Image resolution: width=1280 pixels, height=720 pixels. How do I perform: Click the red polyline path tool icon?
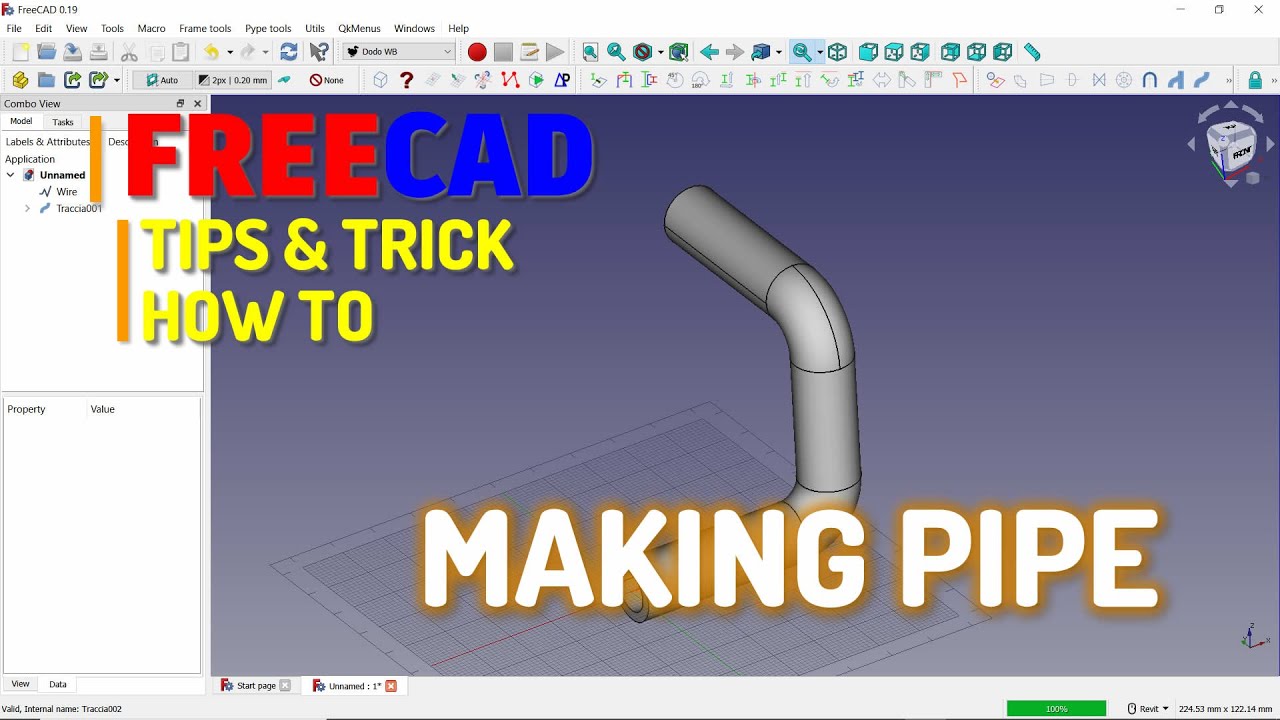(510, 80)
